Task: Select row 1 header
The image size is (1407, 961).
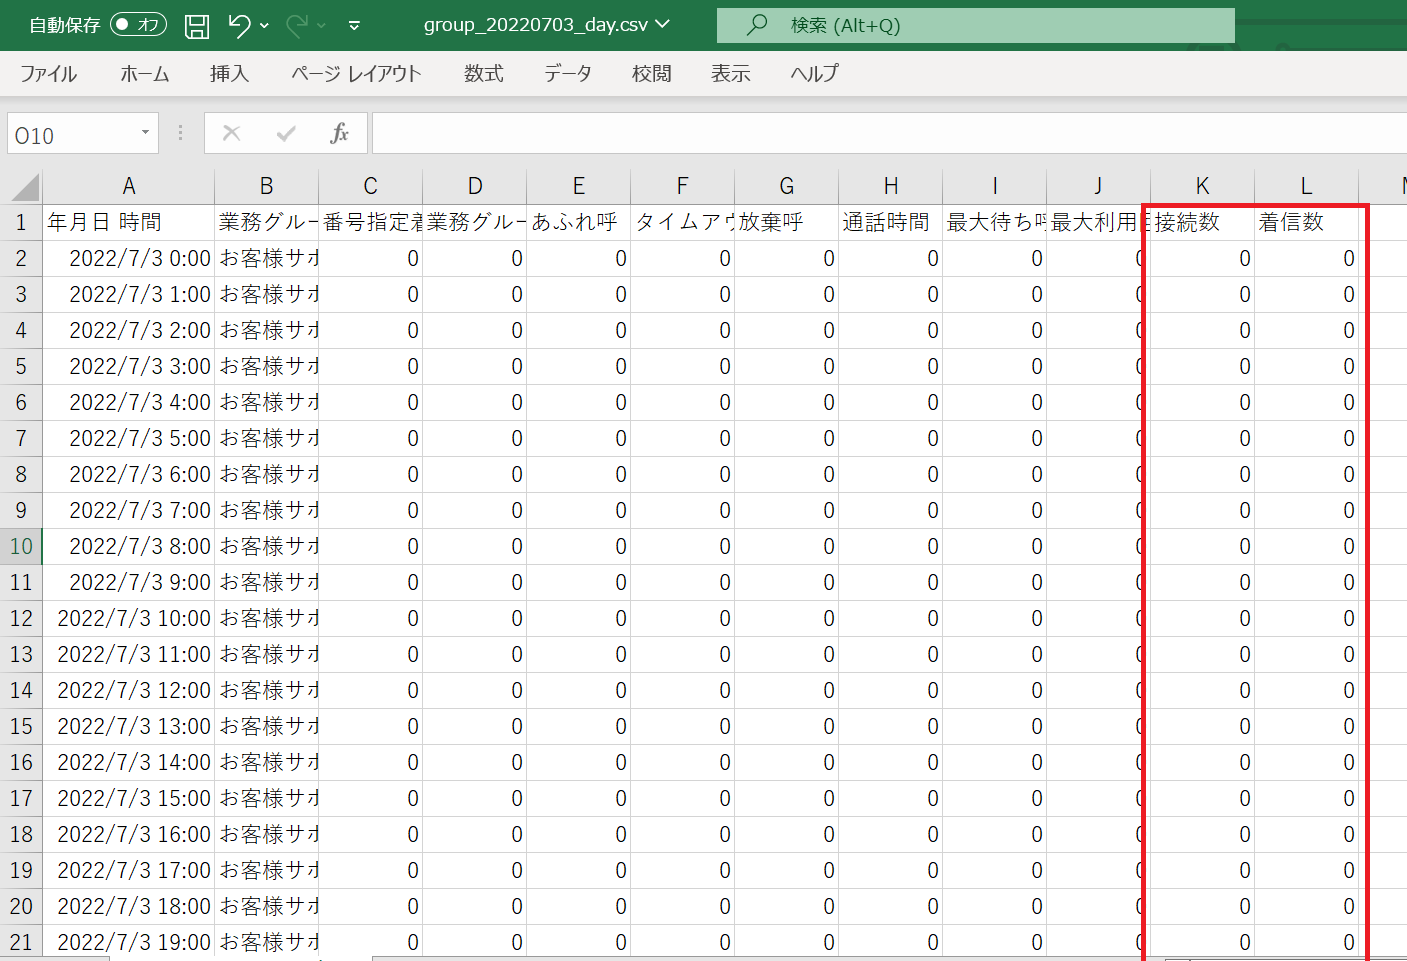Action: coord(21,222)
